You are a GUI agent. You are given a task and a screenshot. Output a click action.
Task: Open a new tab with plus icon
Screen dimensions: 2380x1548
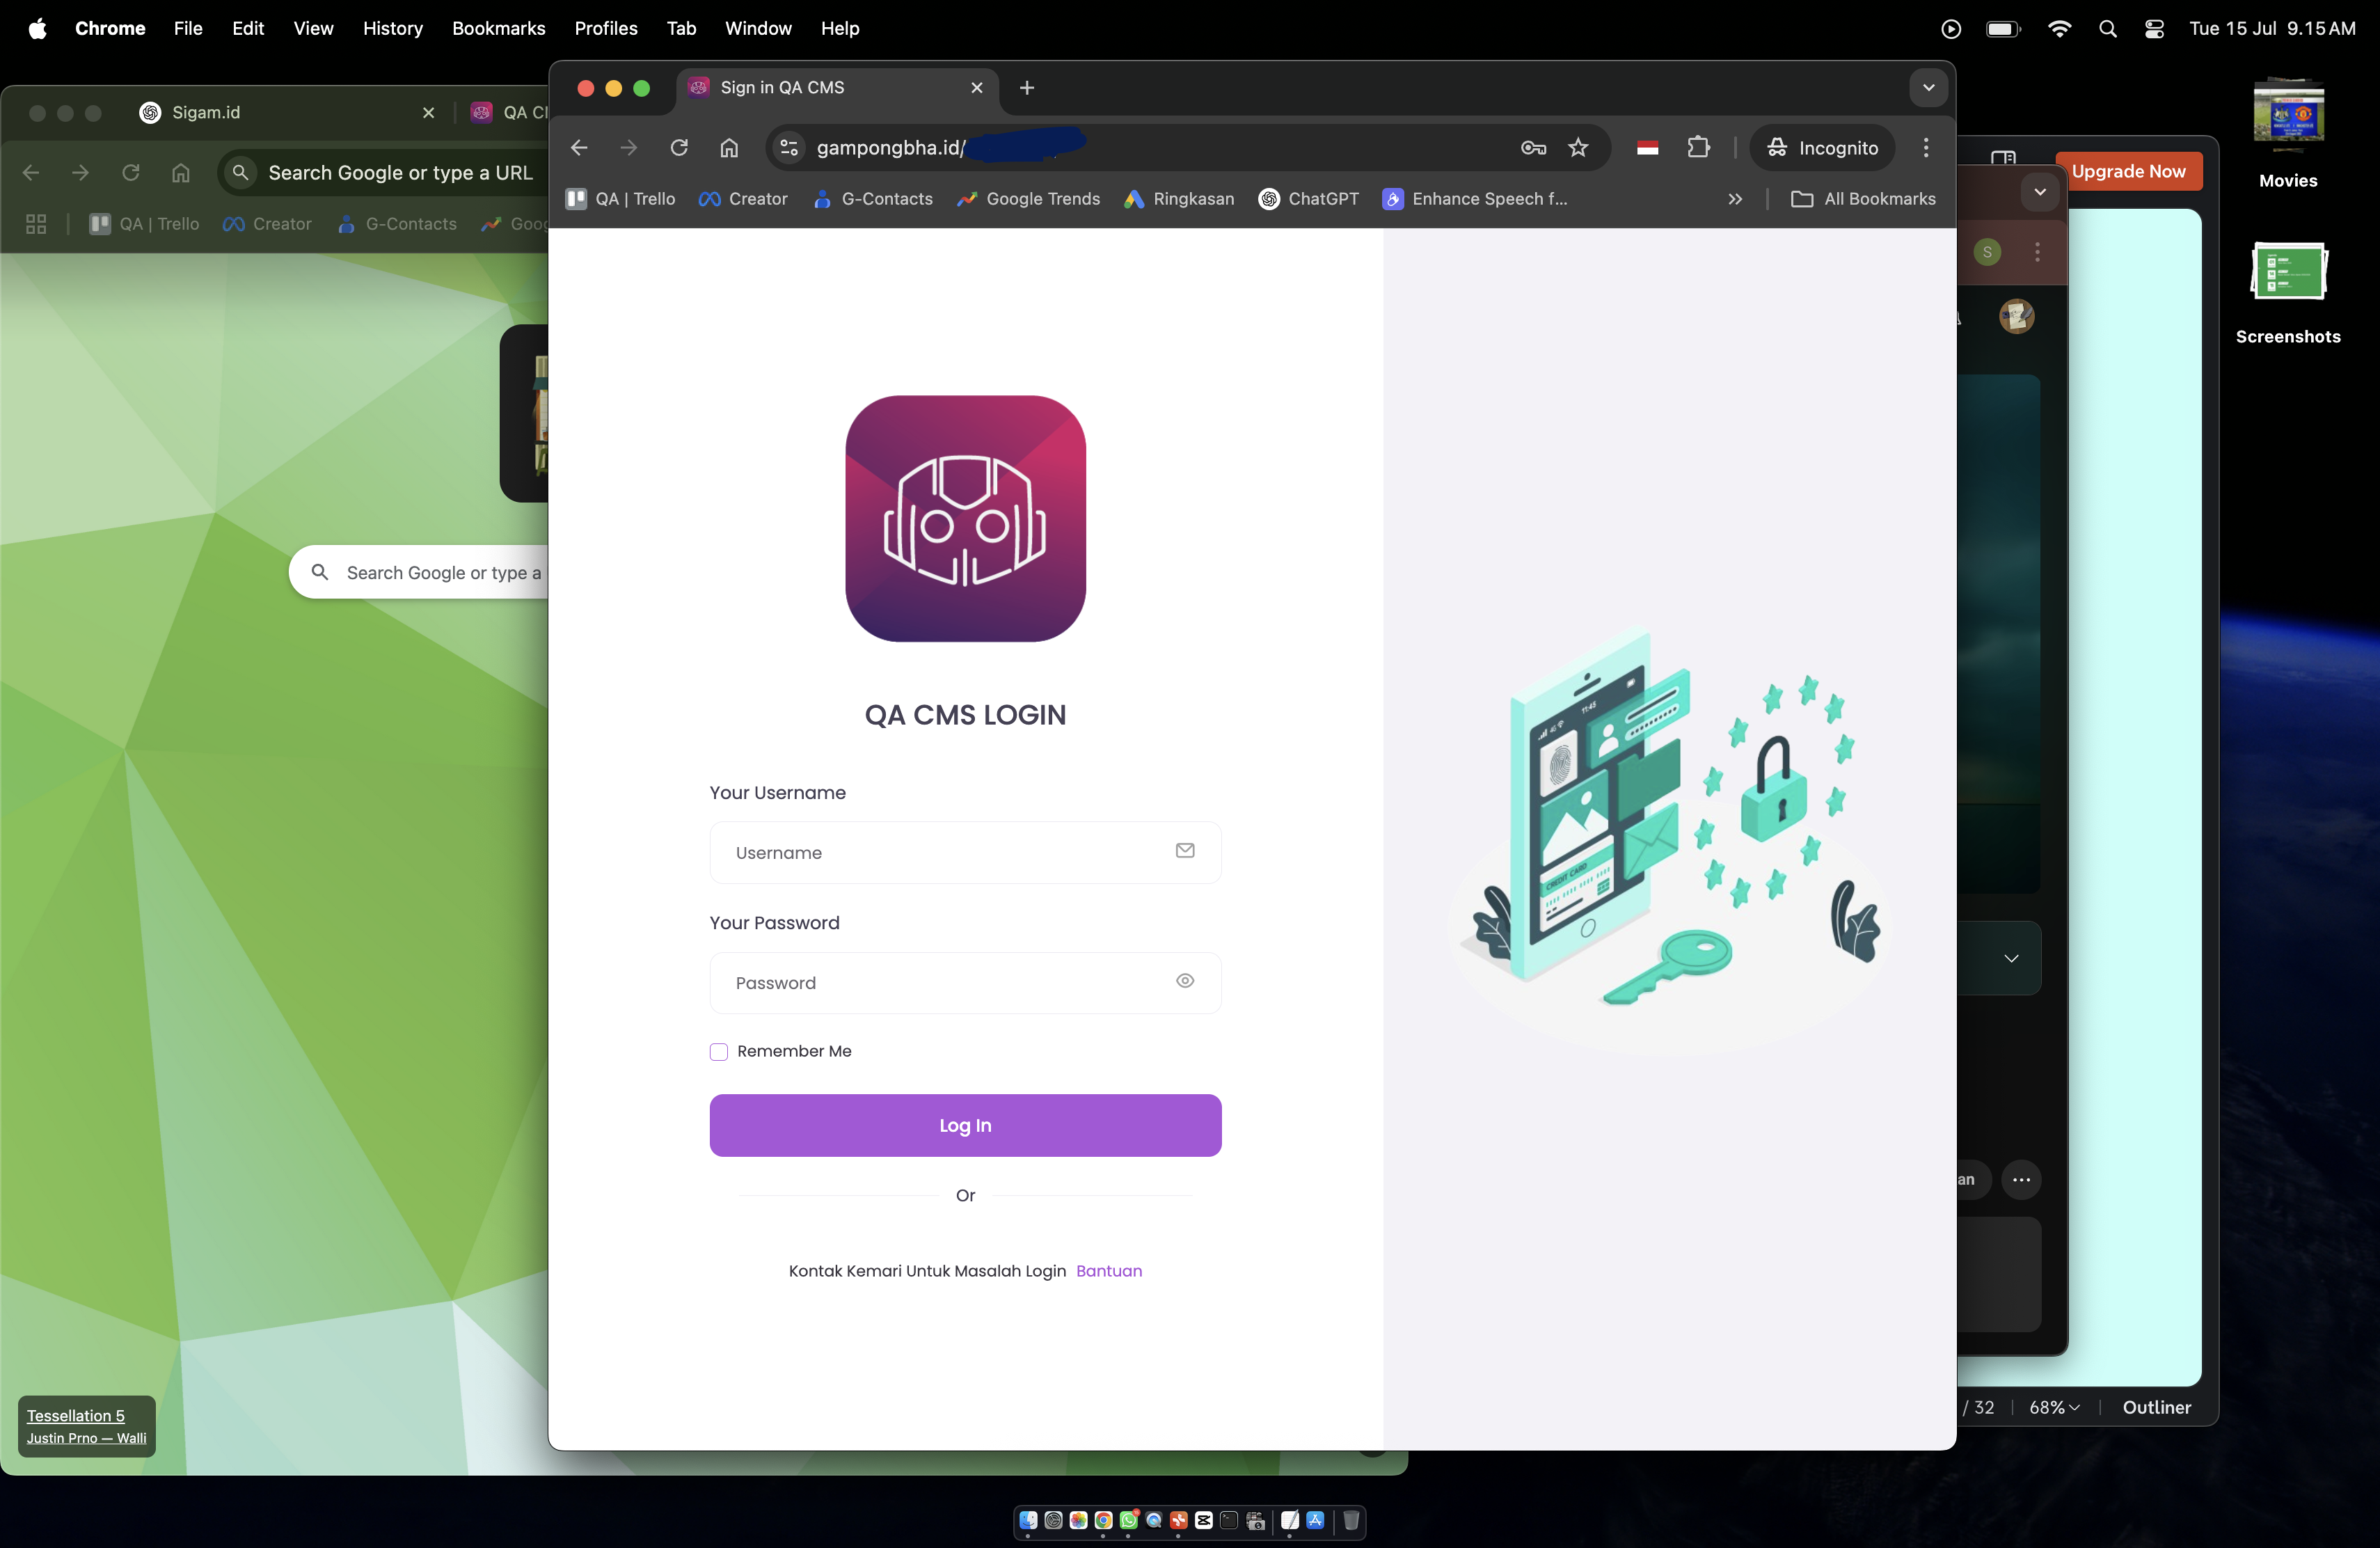pyautogui.click(x=1027, y=88)
